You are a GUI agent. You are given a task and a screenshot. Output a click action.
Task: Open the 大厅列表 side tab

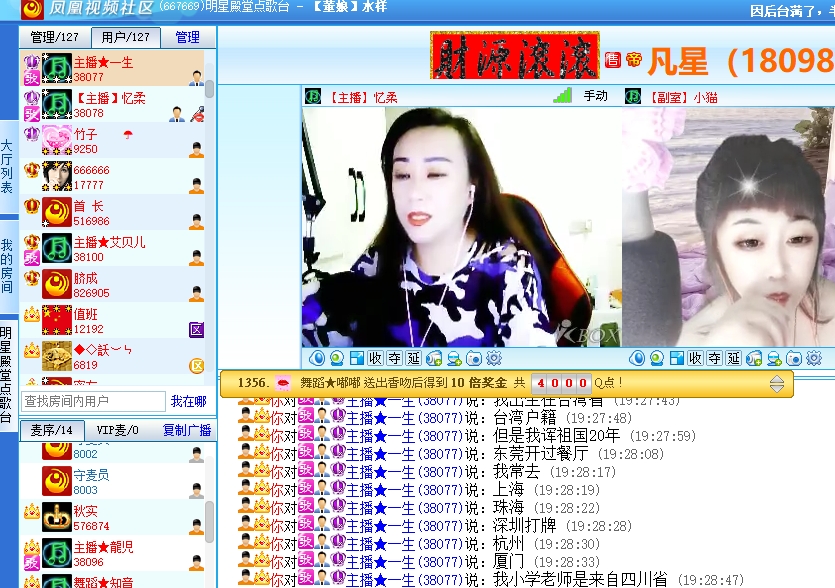pyautogui.click(x=7, y=167)
